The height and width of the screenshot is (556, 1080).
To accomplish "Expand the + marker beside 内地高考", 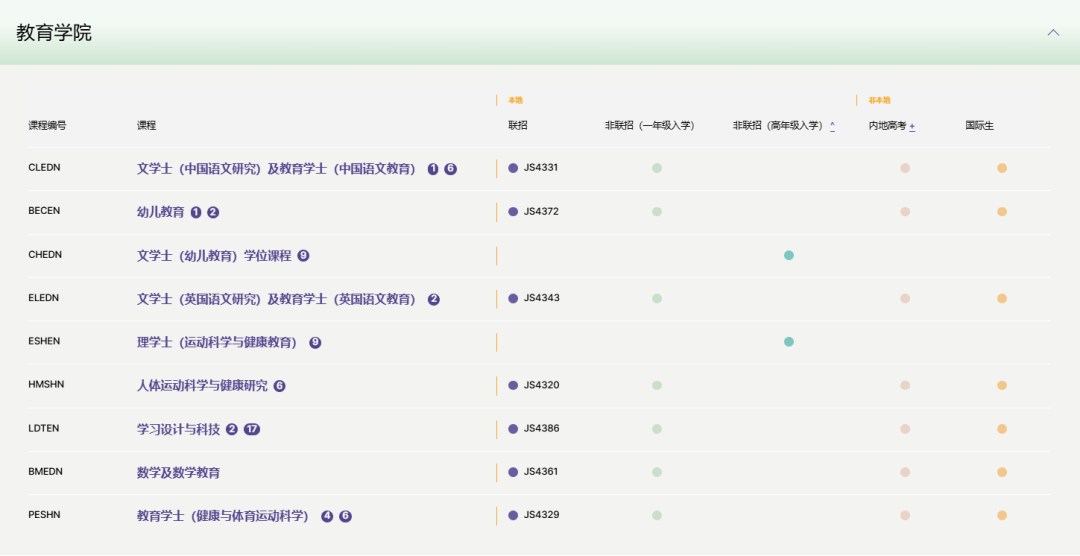I will (912, 126).
